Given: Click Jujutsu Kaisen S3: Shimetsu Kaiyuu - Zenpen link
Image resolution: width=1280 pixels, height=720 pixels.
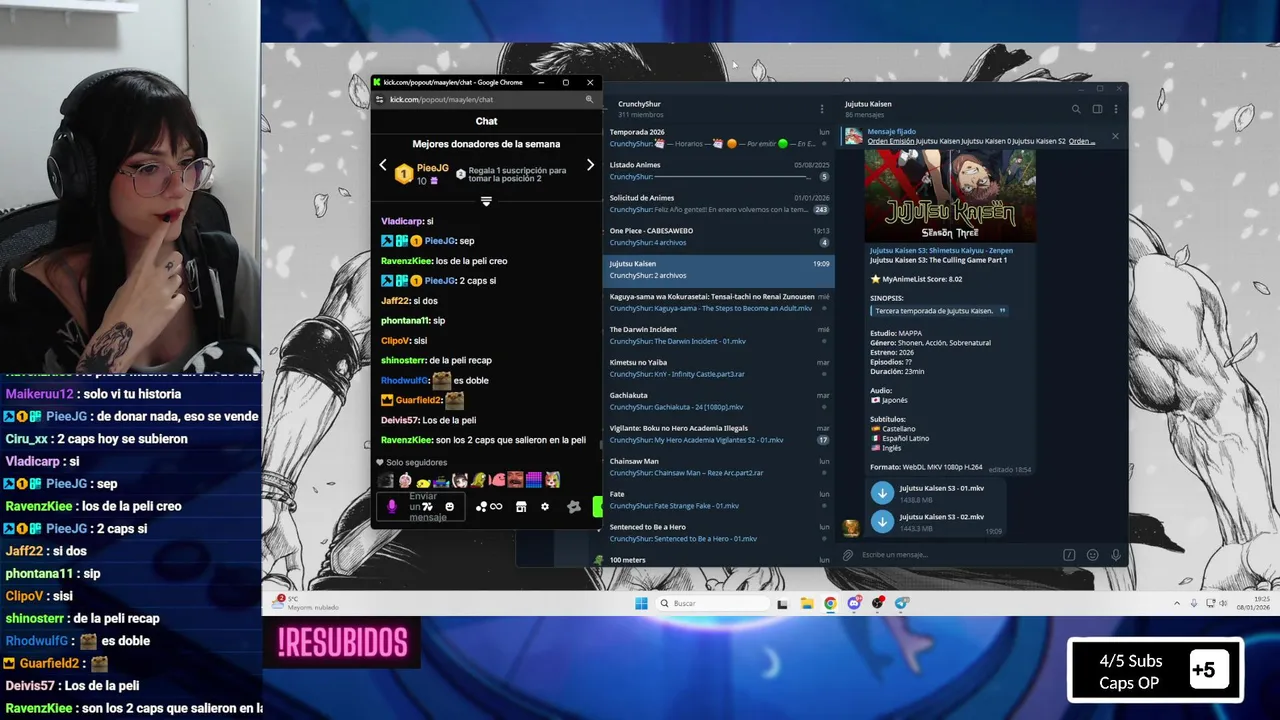Looking at the screenshot, I should click(x=941, y=250).
